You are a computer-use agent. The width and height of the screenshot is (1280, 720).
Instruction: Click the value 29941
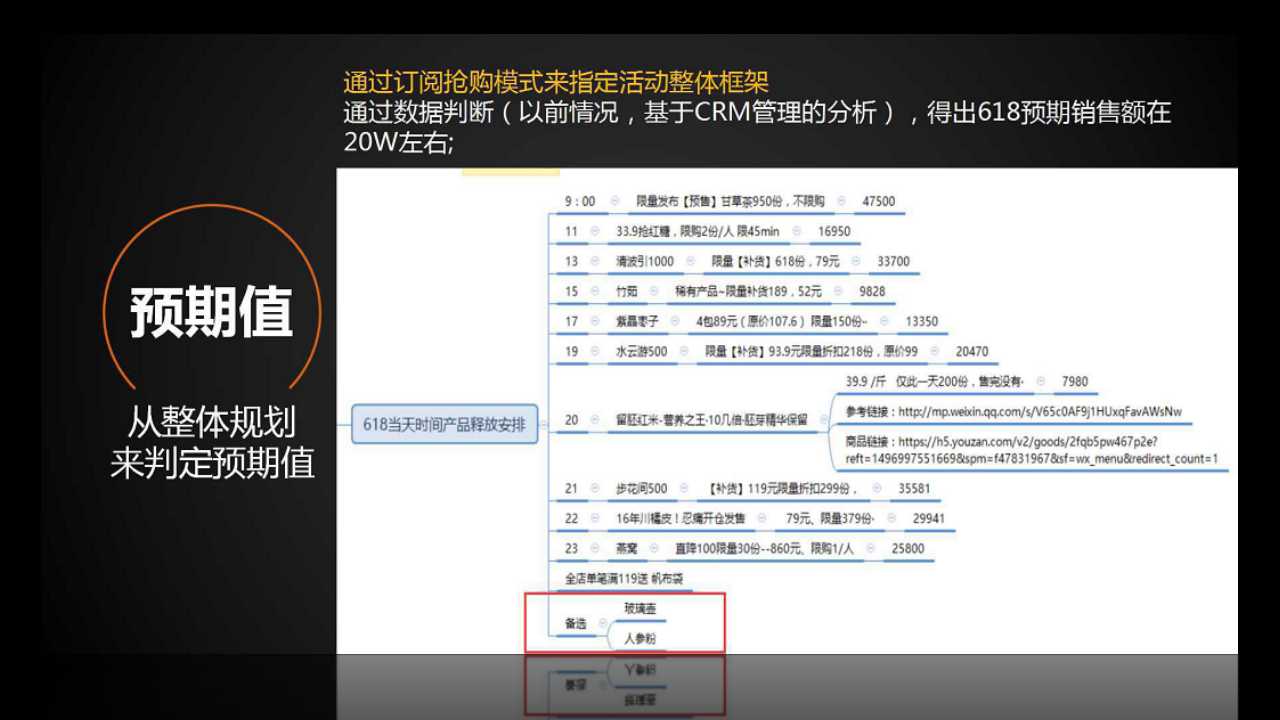point(929,519)
